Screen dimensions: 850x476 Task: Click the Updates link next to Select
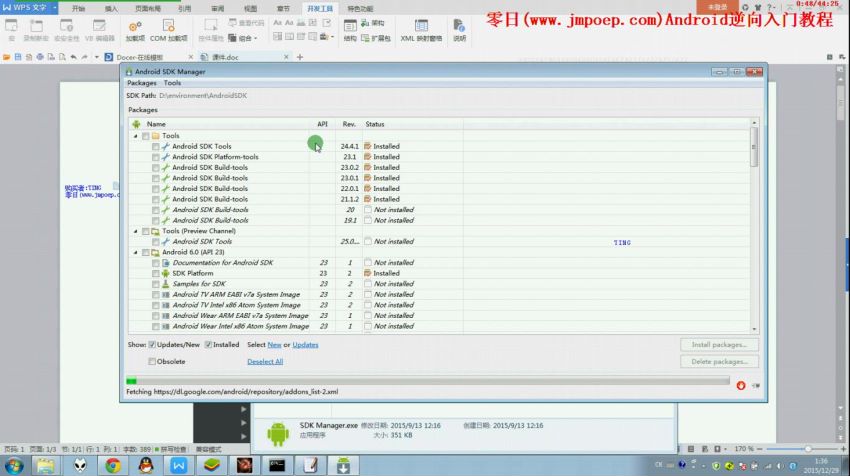point(305,344)
